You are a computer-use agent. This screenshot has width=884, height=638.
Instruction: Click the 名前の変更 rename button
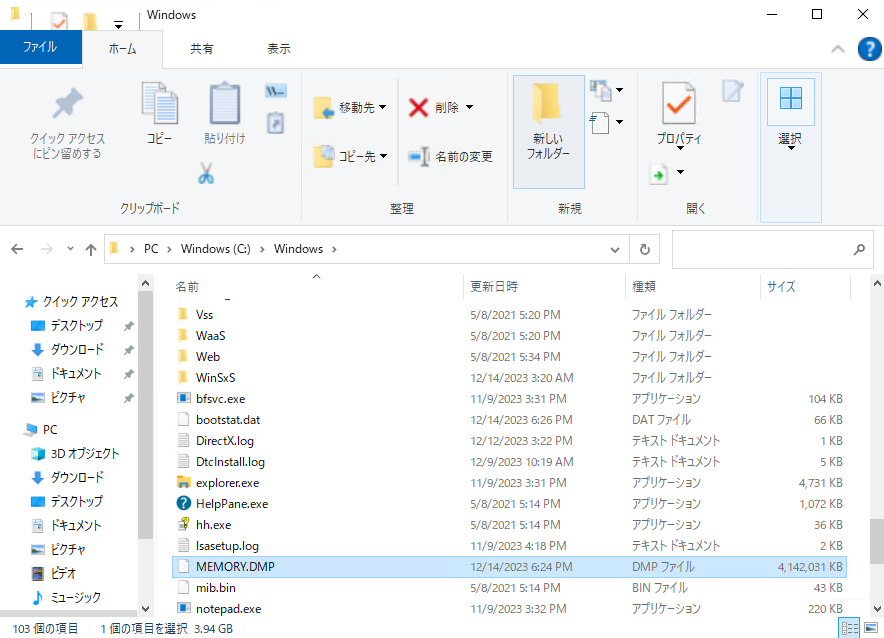pos(450,156)
